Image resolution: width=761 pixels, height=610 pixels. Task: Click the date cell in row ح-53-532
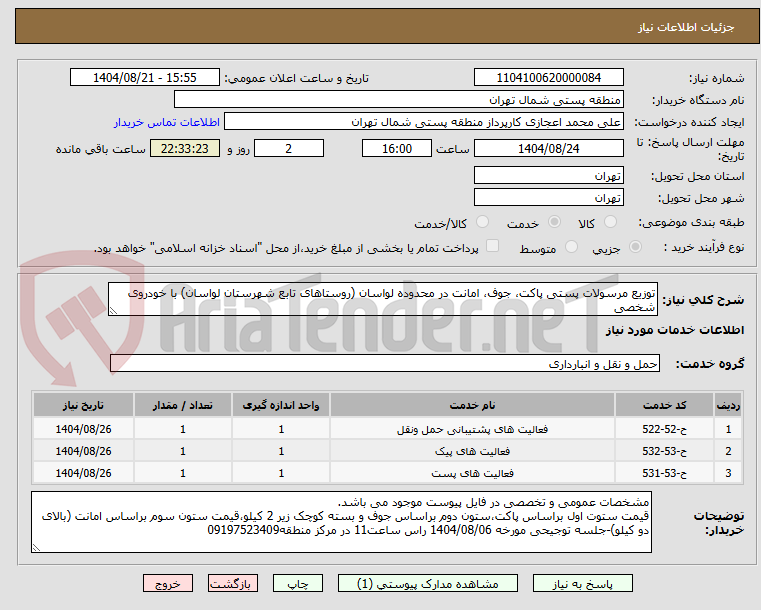[83, 451]
